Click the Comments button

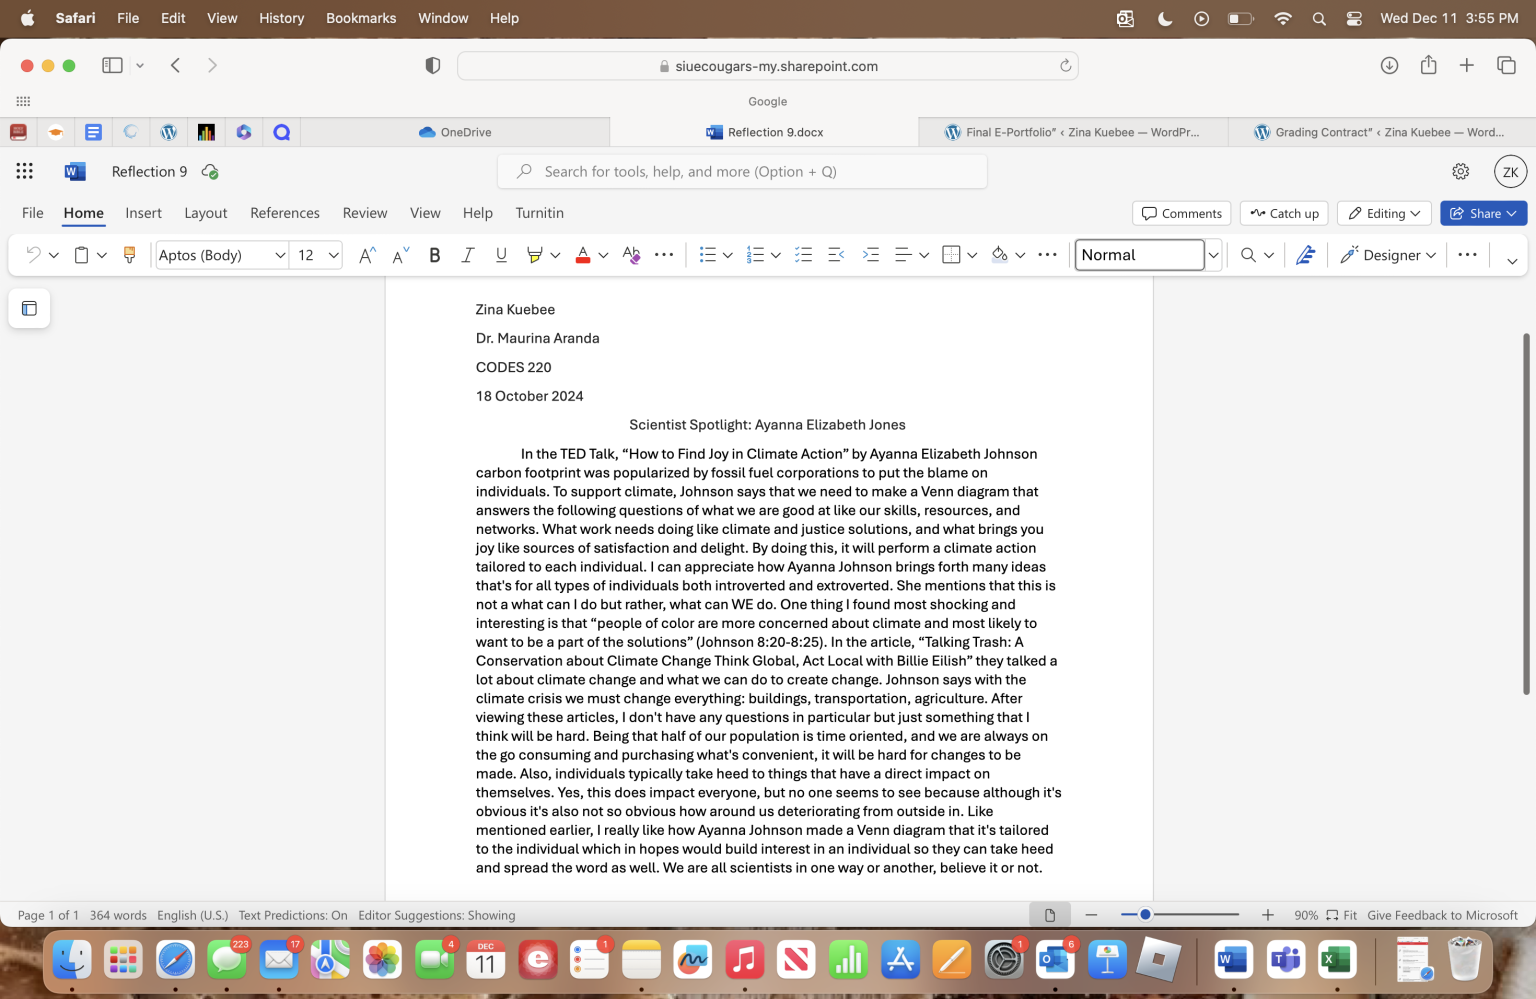[x=1181, y=213]
